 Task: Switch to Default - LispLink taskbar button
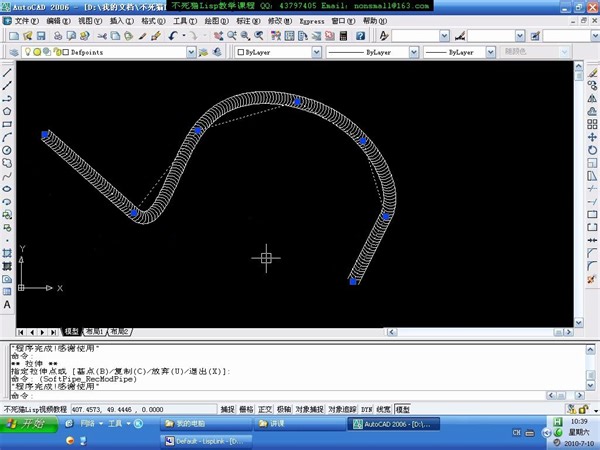point(206,441)
